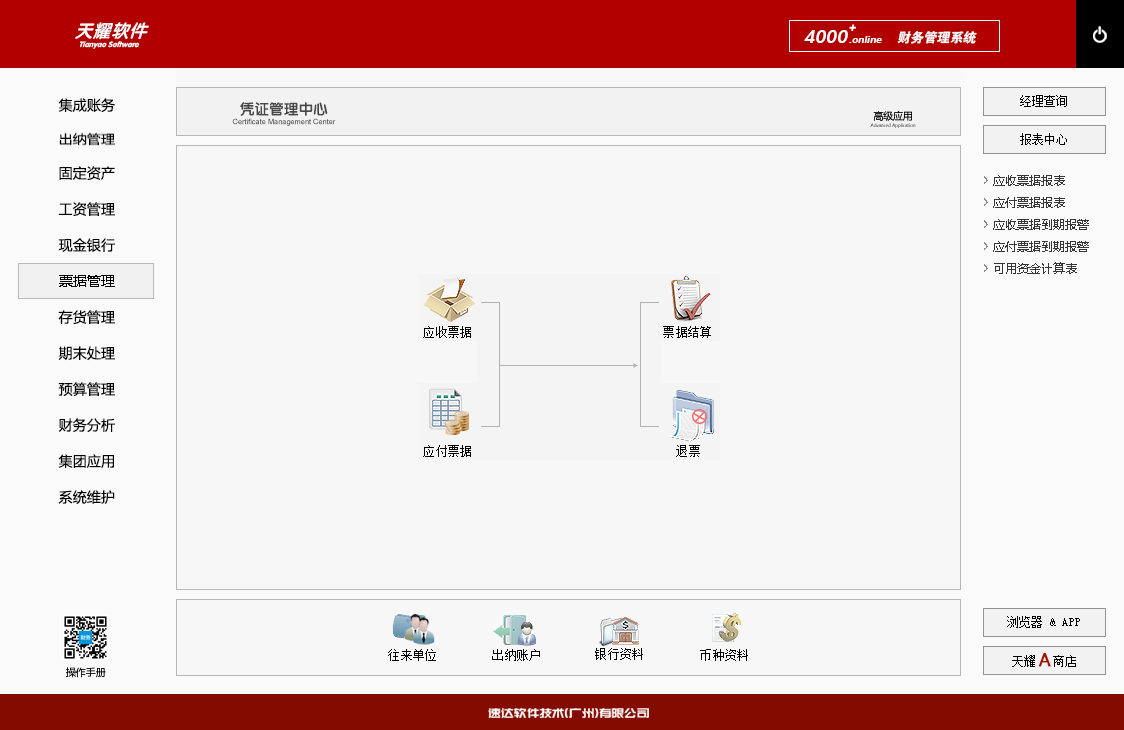Select 出纳管理 in the left menu

(x=86, y=139)
